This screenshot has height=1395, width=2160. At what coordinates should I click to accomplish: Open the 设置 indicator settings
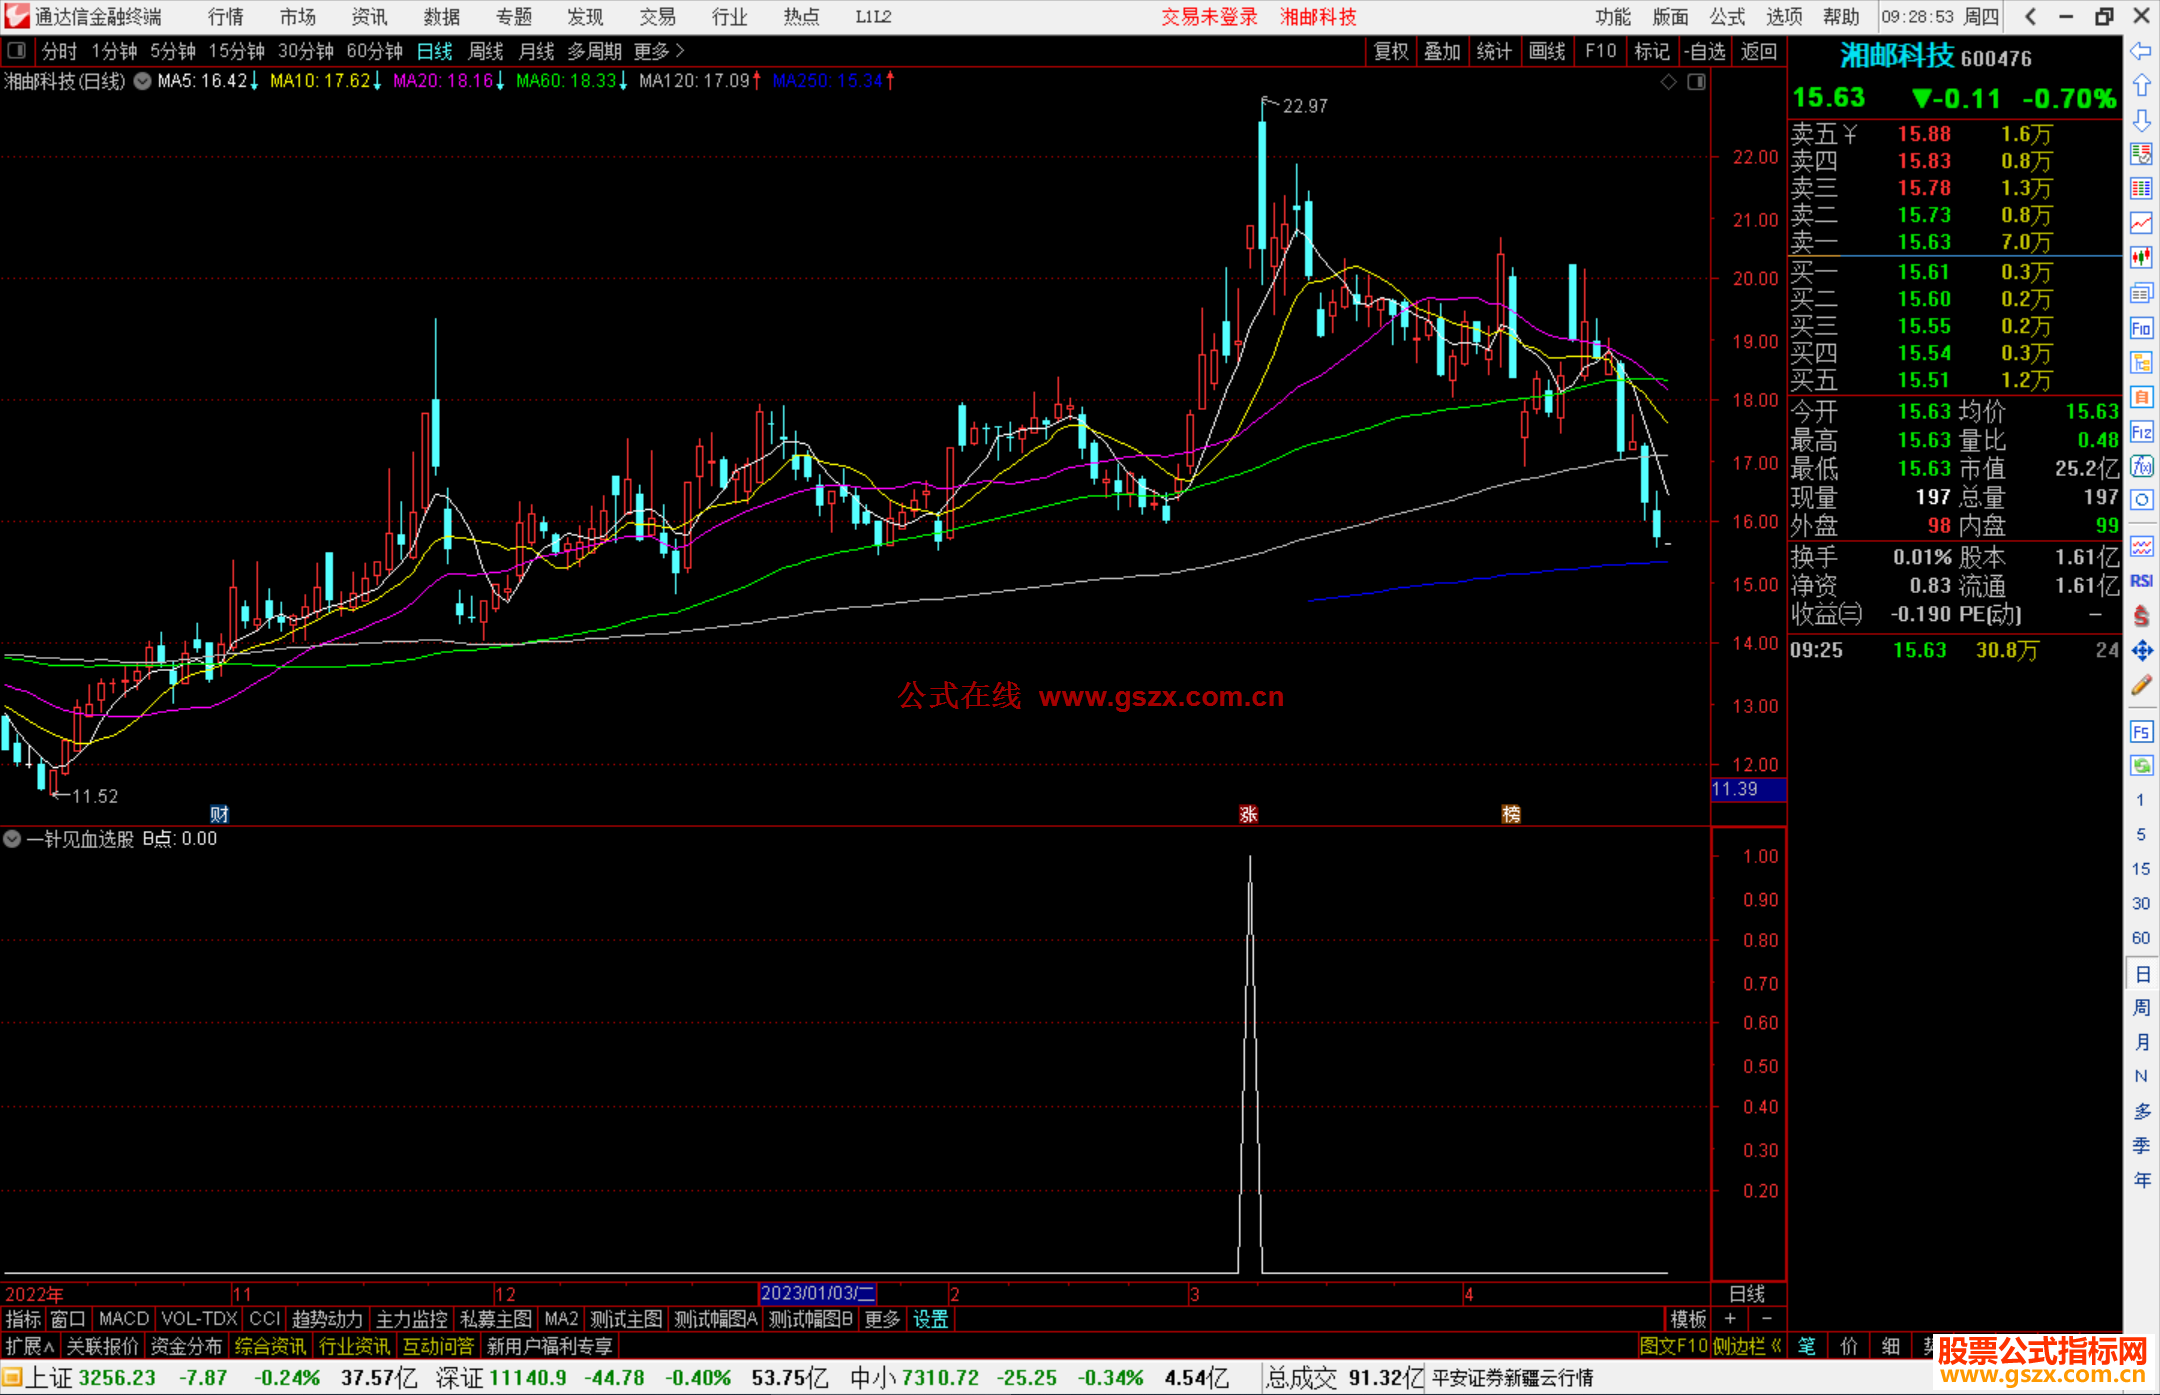(x=930, y=1319)
